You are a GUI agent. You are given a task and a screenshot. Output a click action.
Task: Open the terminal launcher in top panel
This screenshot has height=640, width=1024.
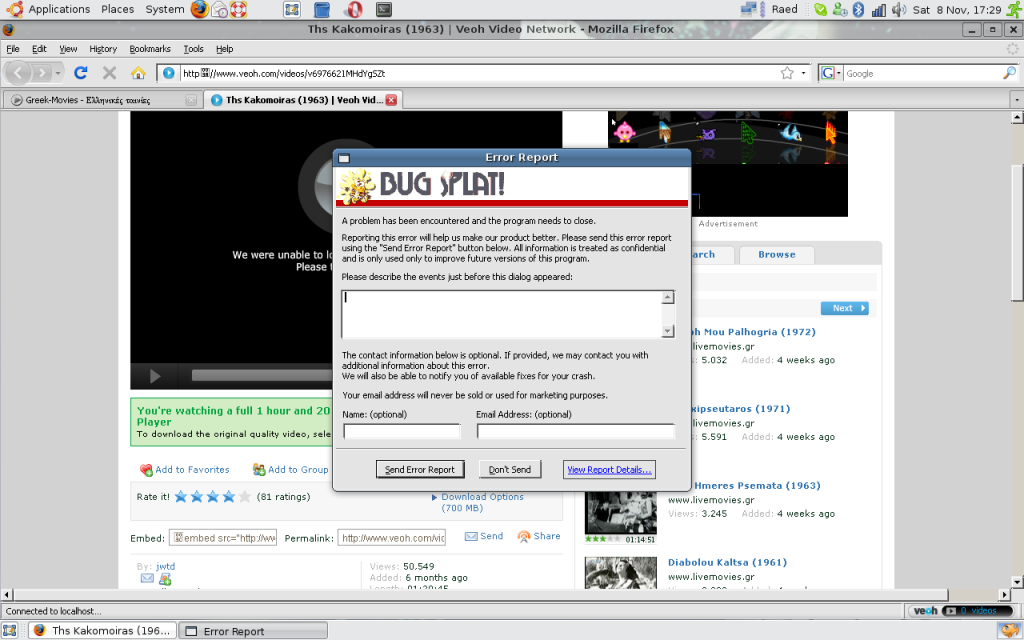[x=384, y=9]
